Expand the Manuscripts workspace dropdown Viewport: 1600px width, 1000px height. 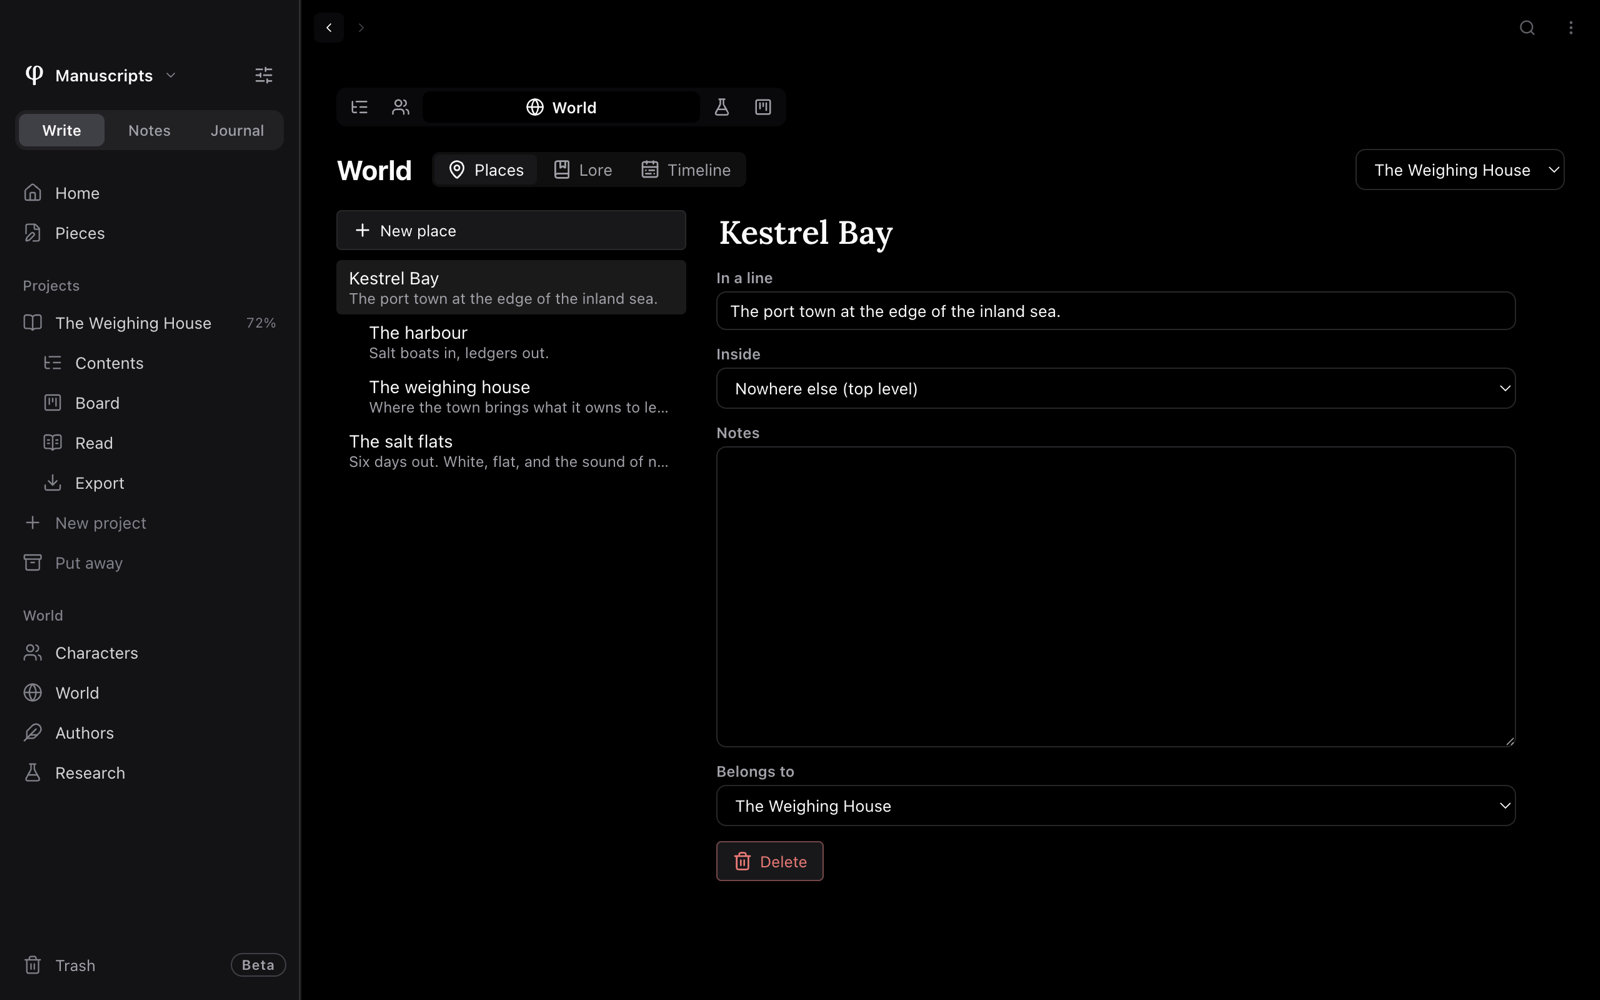point(100,75)
